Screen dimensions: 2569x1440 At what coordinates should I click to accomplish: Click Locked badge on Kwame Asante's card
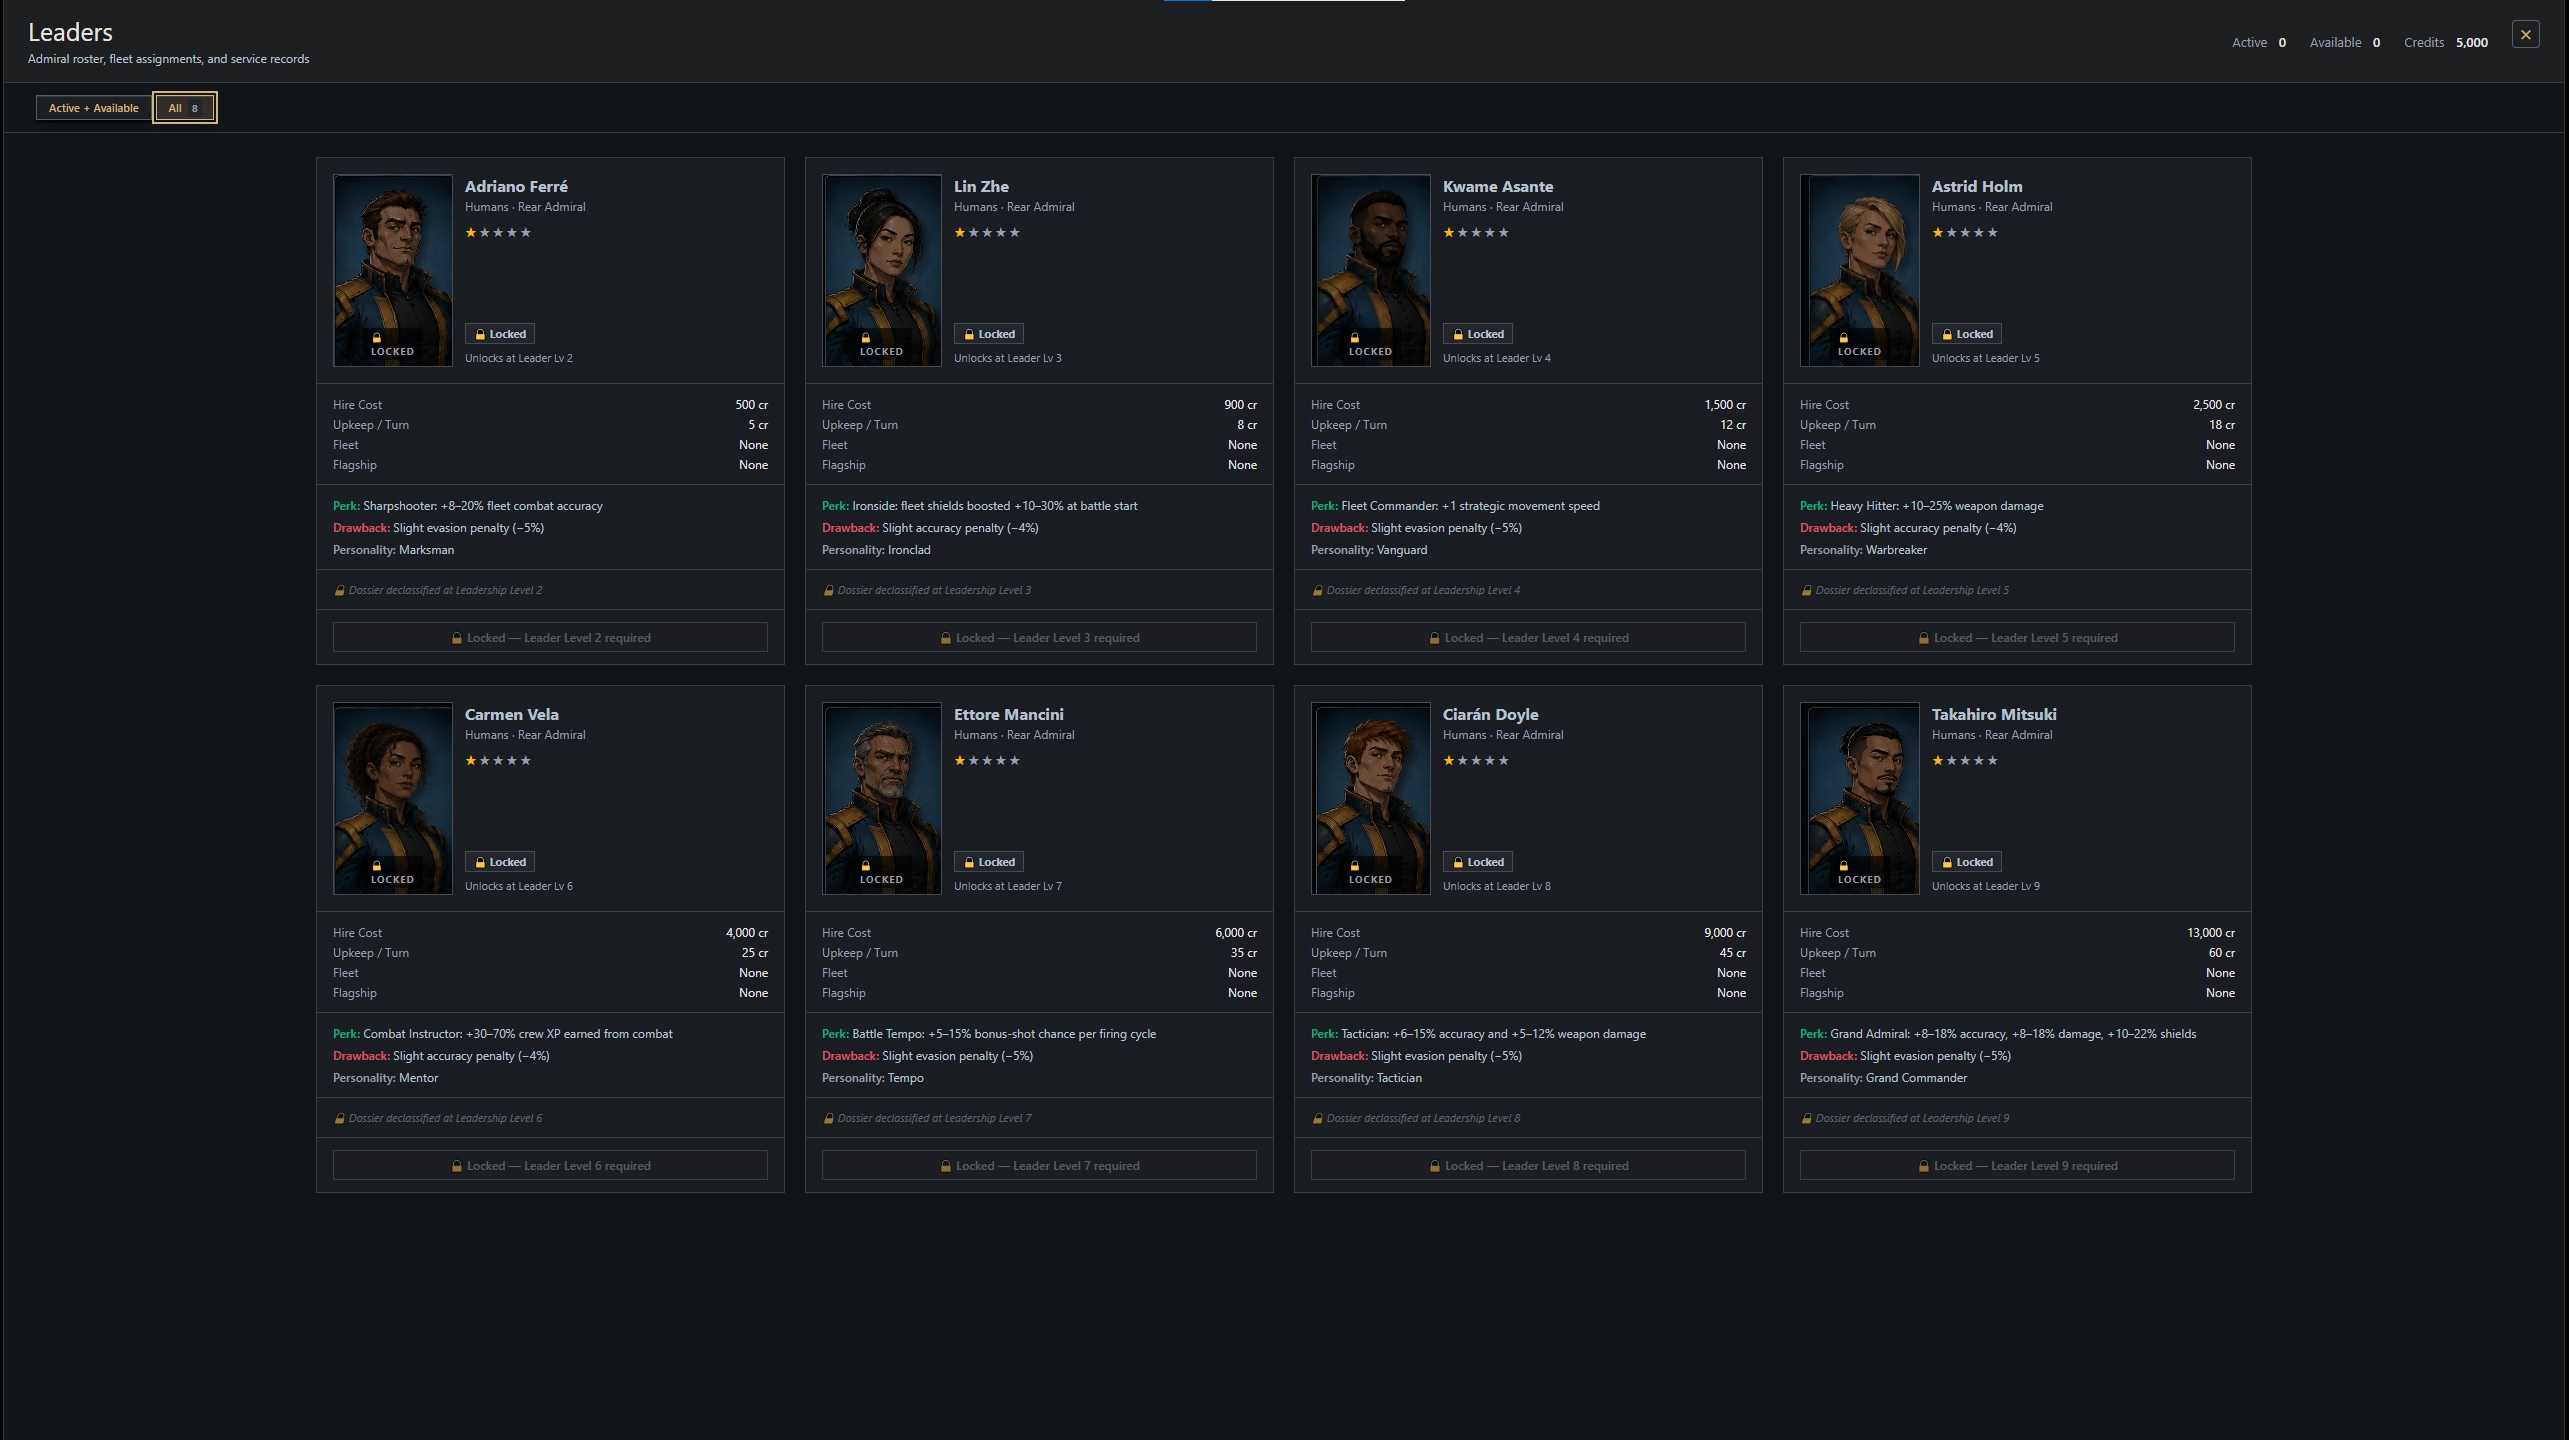pyautogui.click(x=1478, y=334)
